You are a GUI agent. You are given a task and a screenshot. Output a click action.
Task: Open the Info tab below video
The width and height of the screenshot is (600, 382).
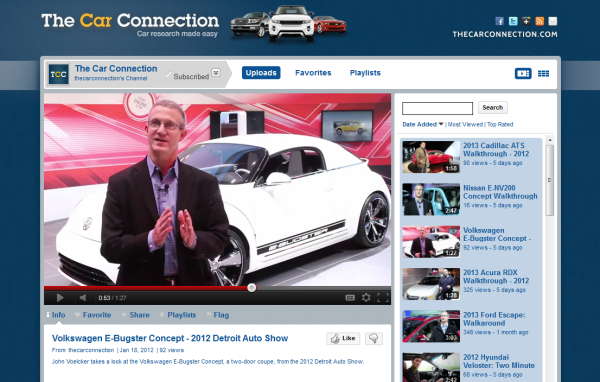pos(56,315)
